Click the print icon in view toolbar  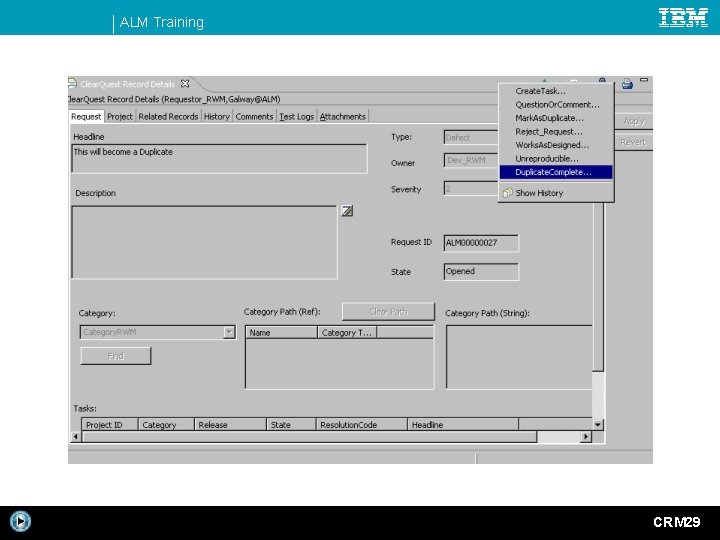pyautogui.click(x=627, y=84)
